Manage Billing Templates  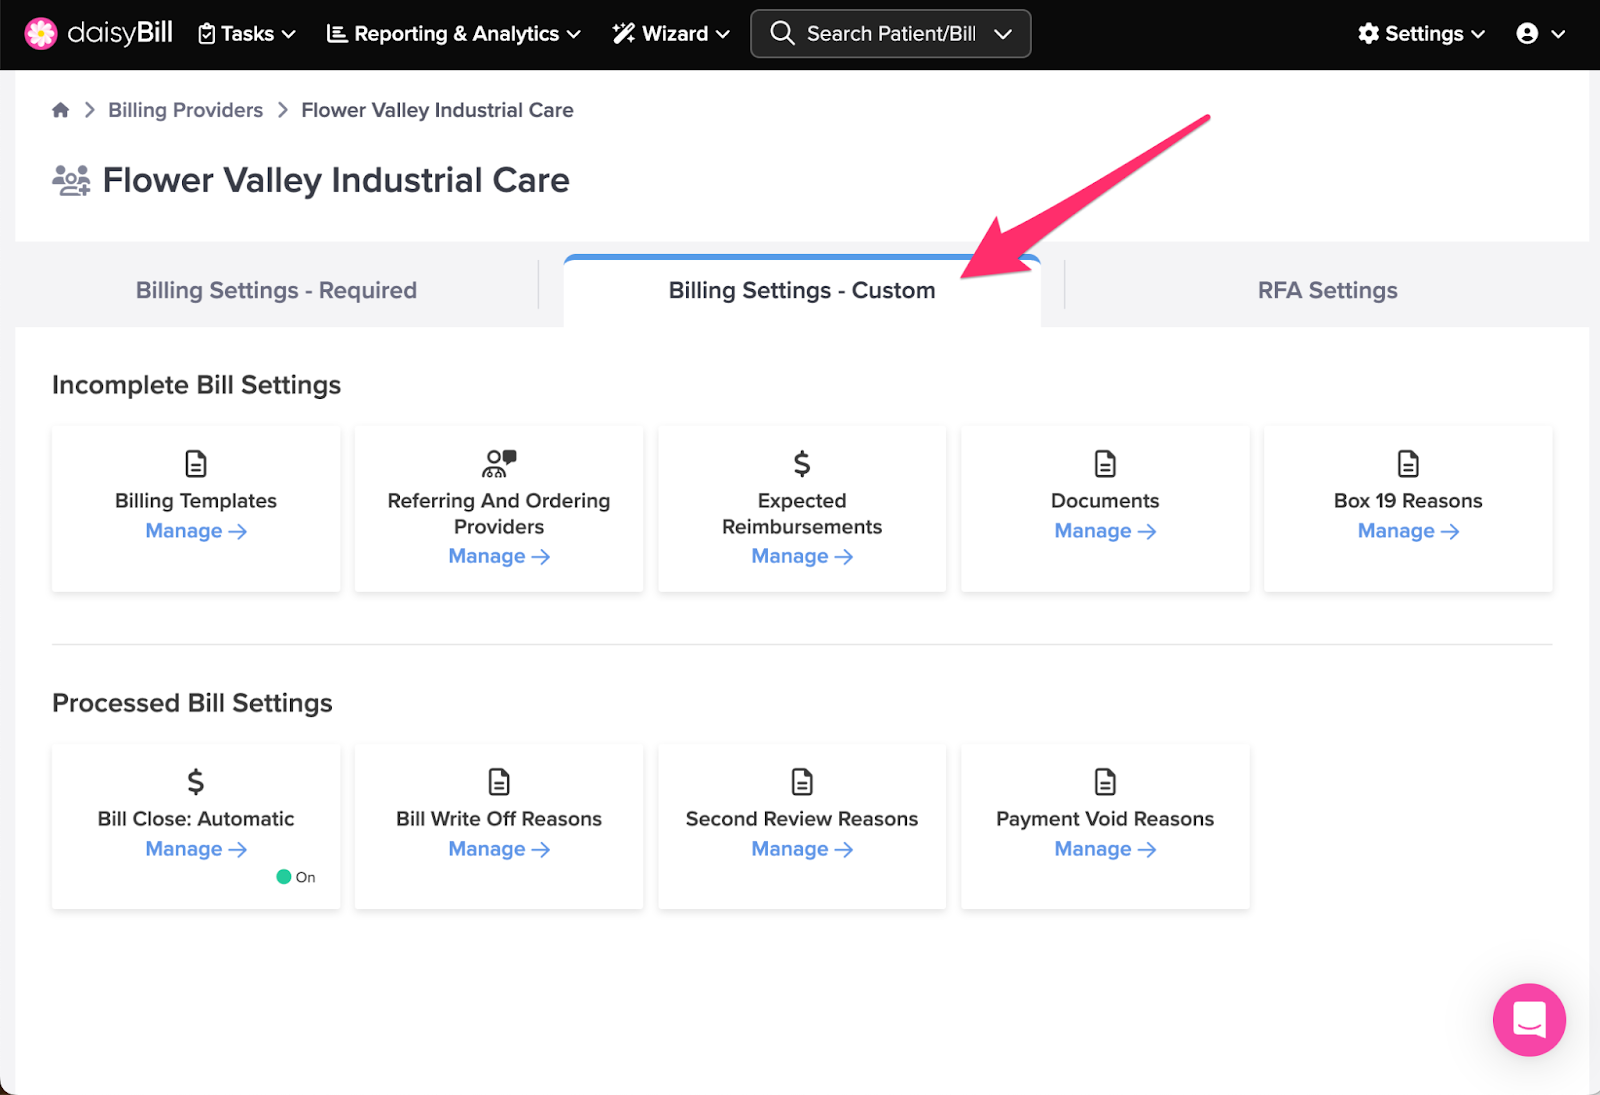[196, 531]
